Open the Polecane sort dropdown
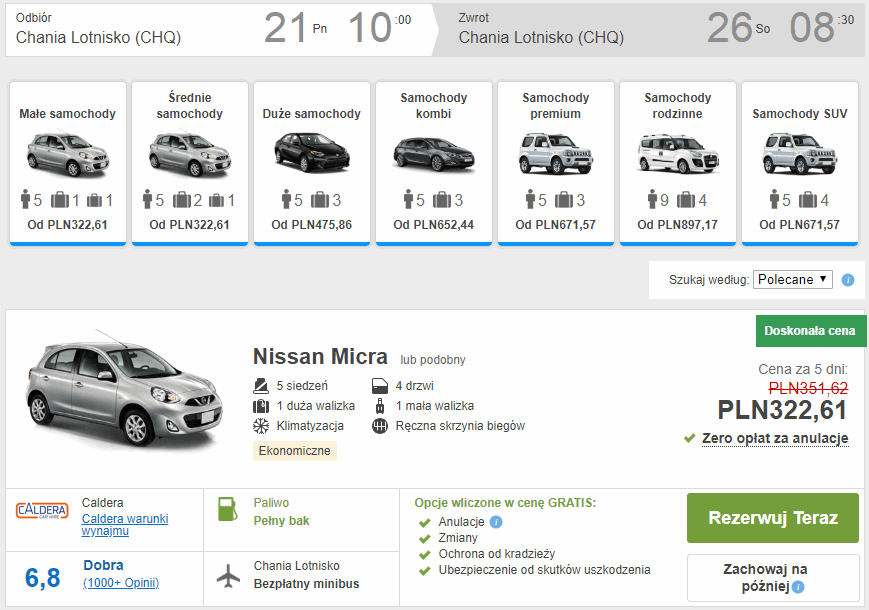 pos(792,280)
